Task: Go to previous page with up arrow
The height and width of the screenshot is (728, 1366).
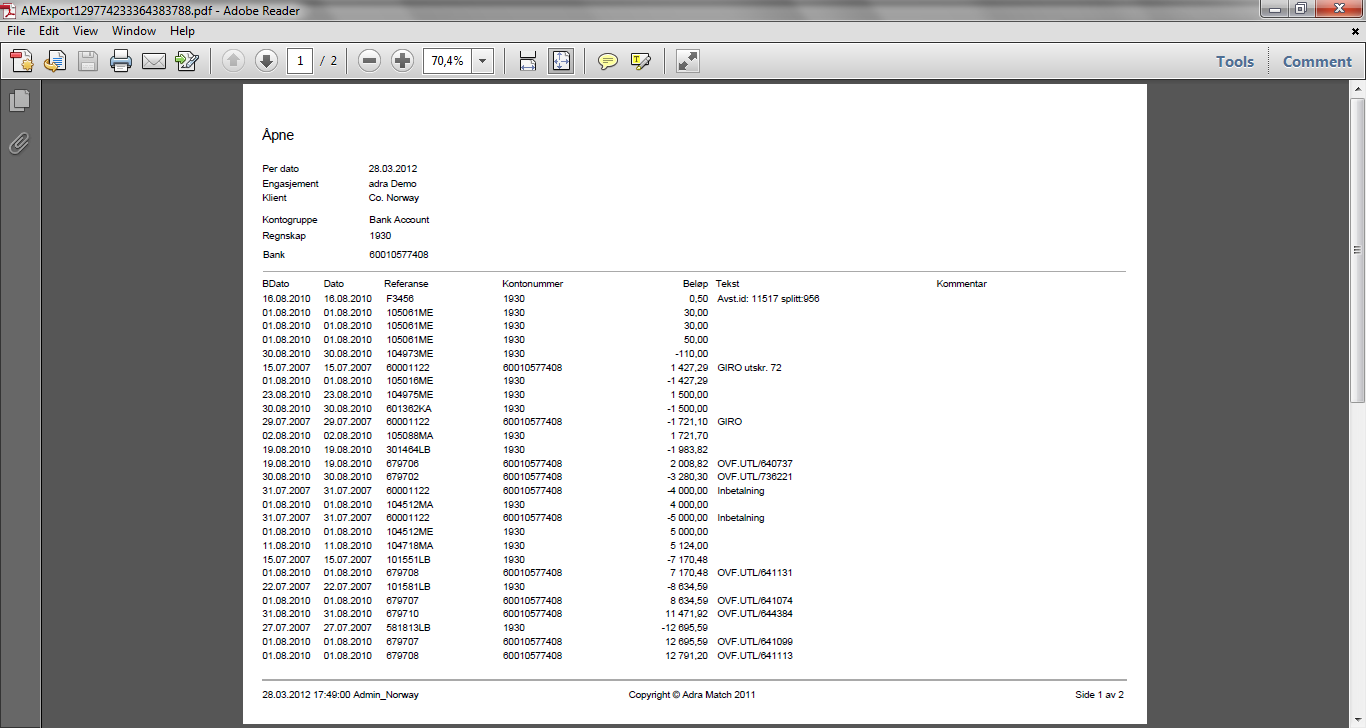Action: [233, 61]
